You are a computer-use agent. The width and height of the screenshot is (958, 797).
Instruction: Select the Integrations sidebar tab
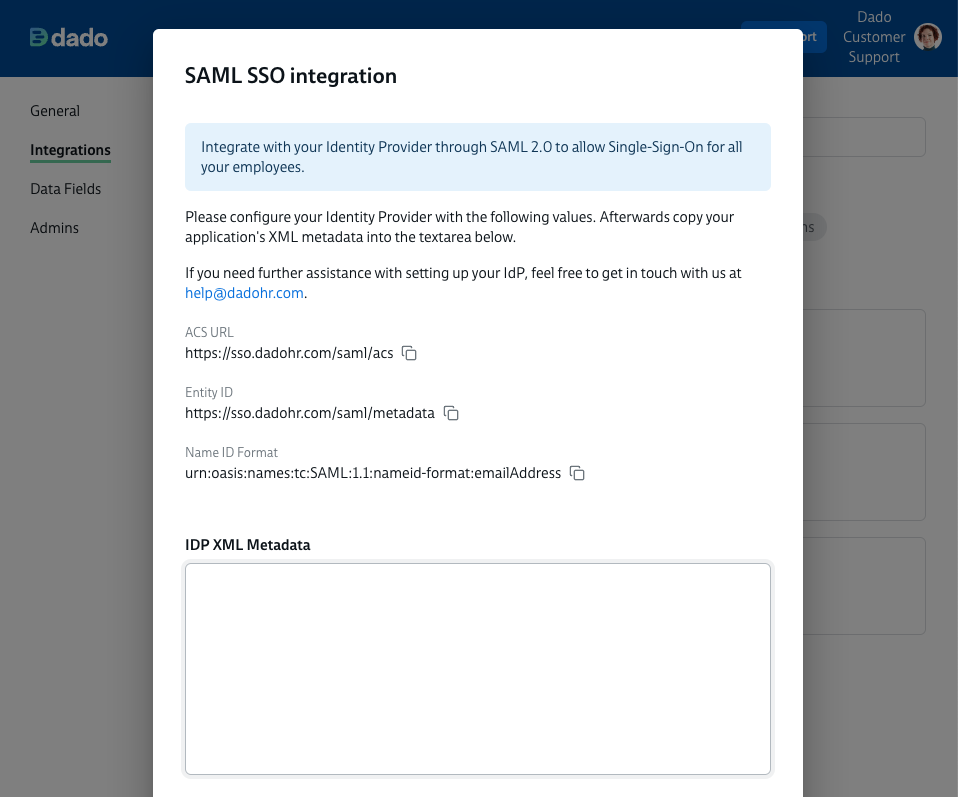point(70,150)
